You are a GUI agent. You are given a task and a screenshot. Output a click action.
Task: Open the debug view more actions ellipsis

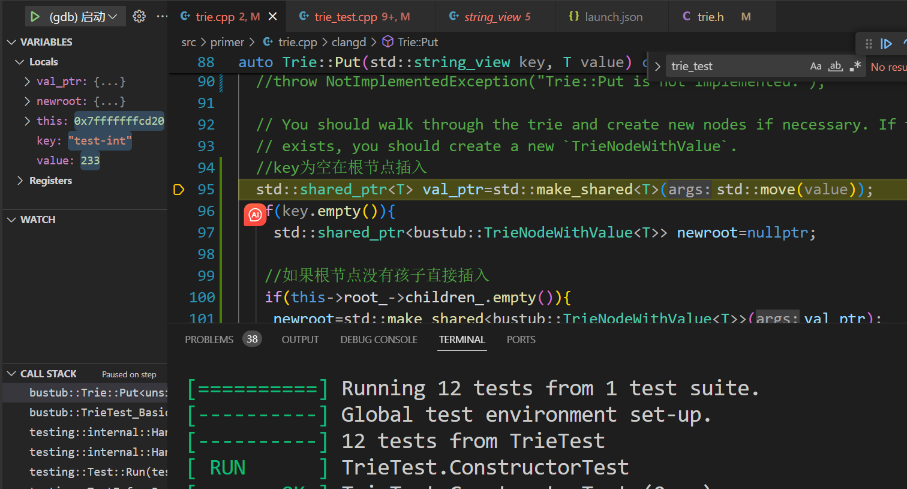[162, 16]
